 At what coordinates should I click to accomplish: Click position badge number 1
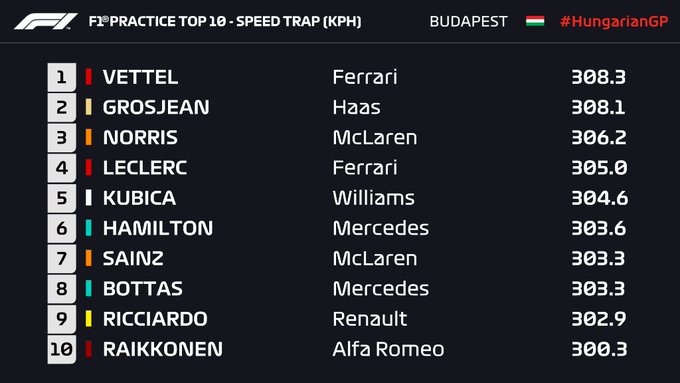(x=62, y=77)
